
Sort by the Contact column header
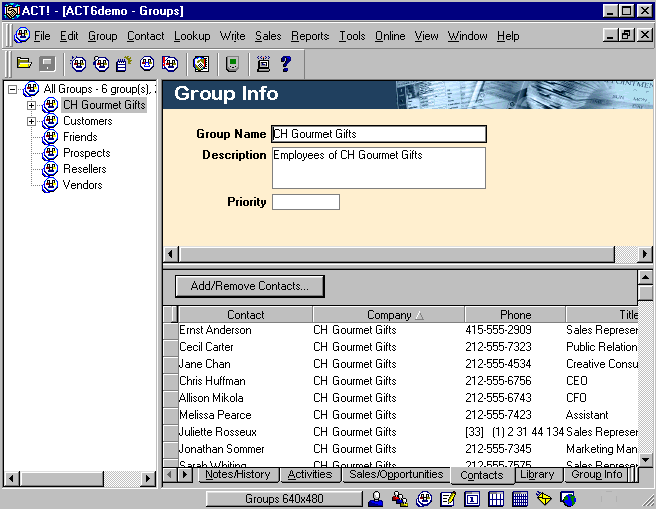coord(246,315)
